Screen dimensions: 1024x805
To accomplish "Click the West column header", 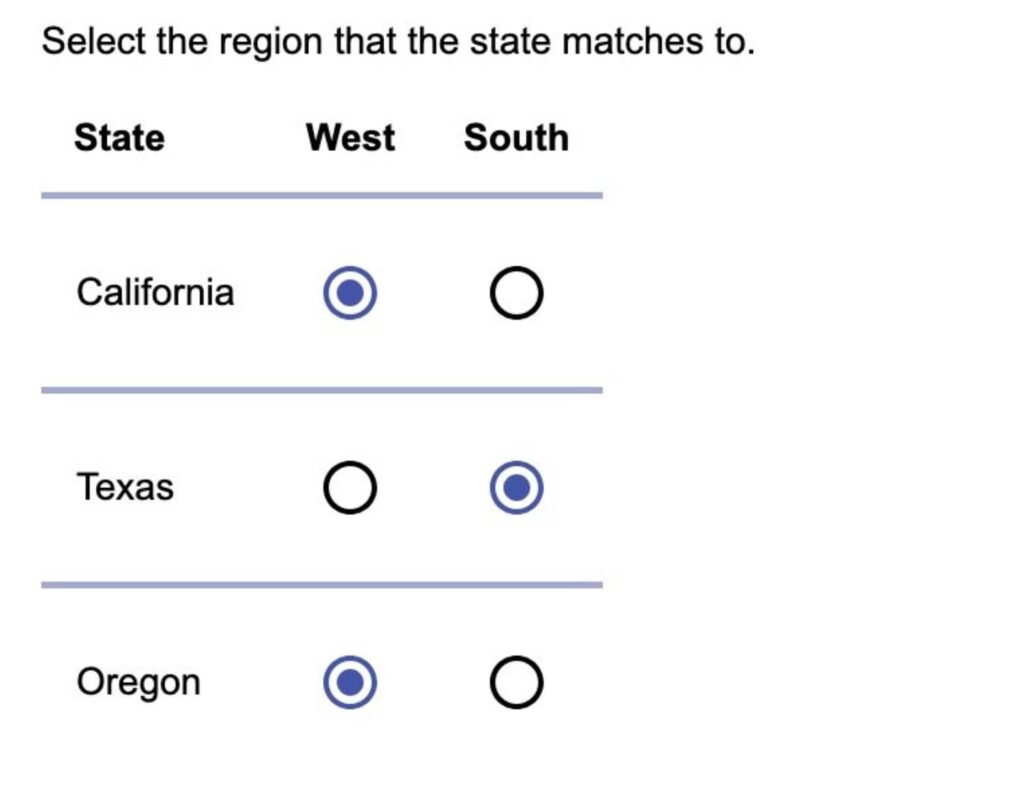I will click(351, 138).
